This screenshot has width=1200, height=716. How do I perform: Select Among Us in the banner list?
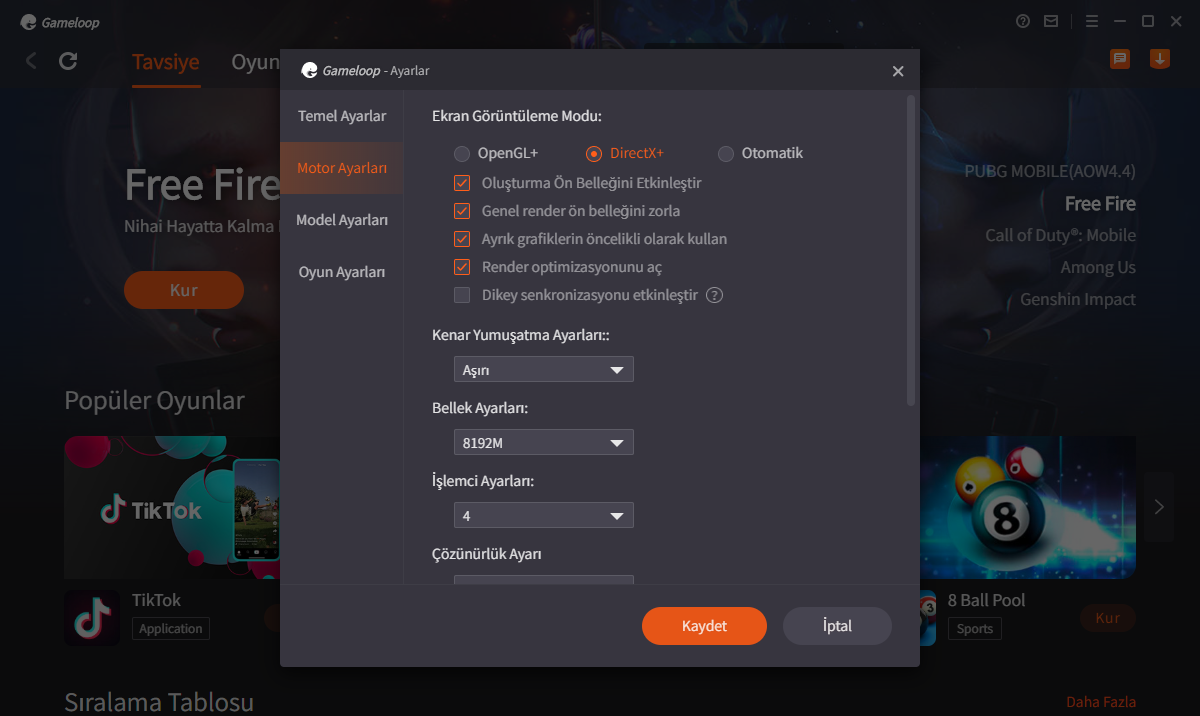click(1098, 267)
